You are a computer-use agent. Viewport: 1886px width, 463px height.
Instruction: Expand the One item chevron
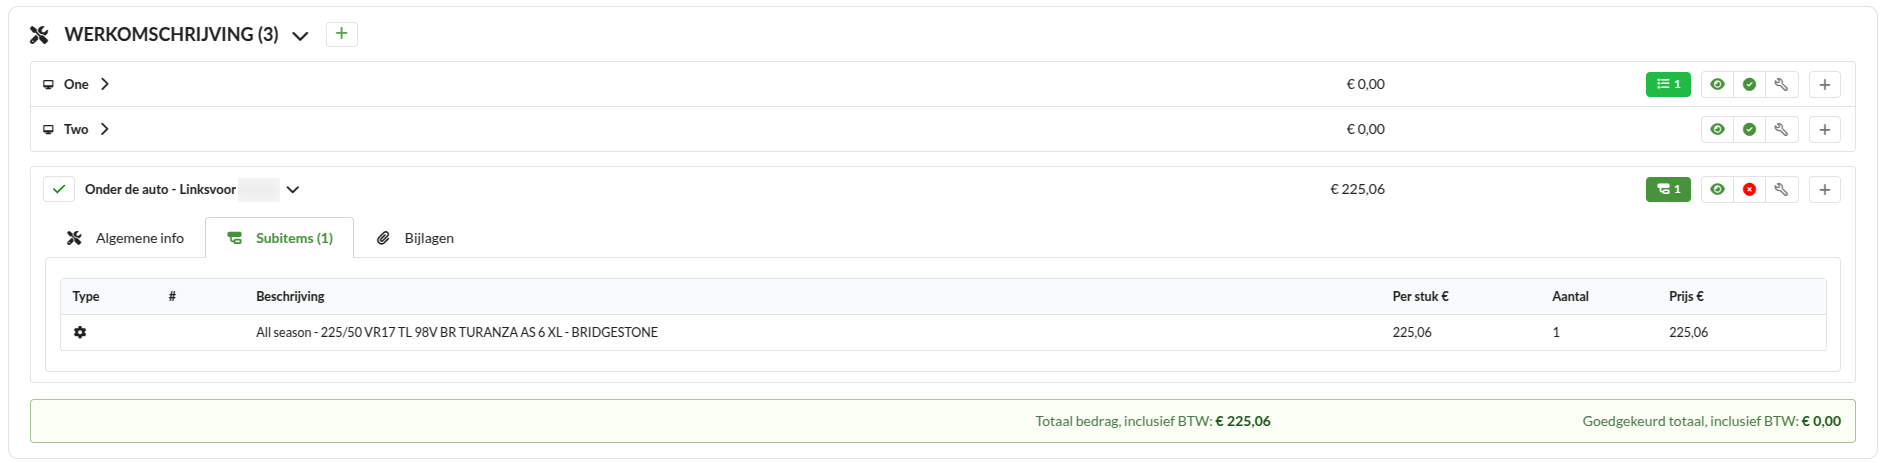tap(105, 85)
